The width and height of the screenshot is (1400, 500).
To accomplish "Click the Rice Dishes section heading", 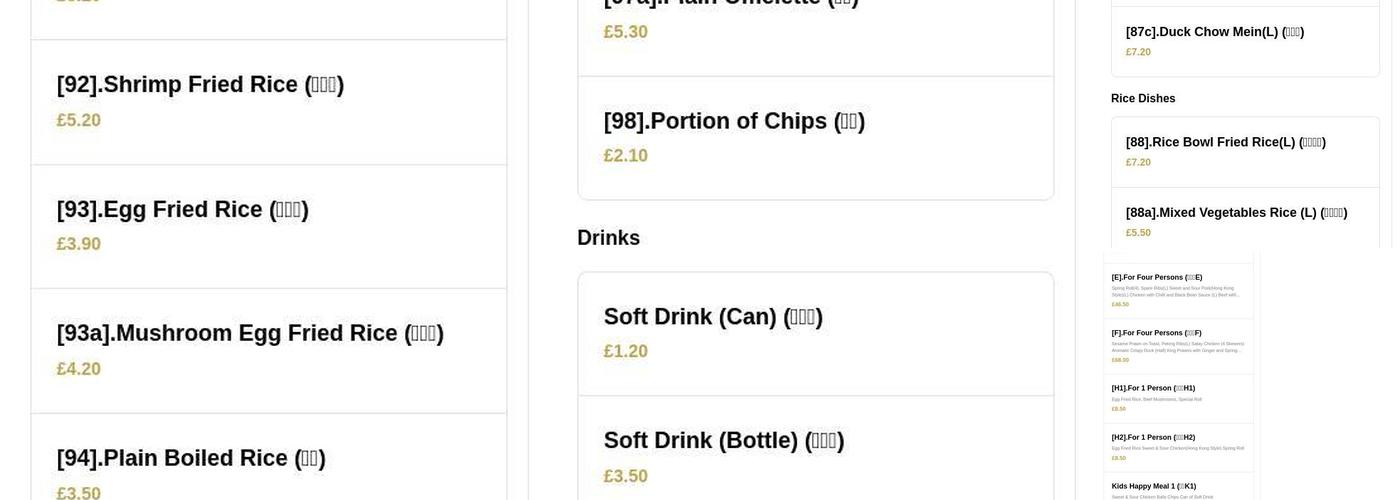I will (1143, 98).
